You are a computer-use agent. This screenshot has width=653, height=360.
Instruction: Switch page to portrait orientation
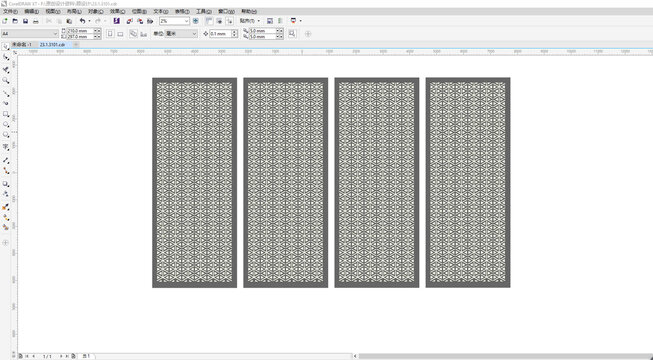point(110,33)
